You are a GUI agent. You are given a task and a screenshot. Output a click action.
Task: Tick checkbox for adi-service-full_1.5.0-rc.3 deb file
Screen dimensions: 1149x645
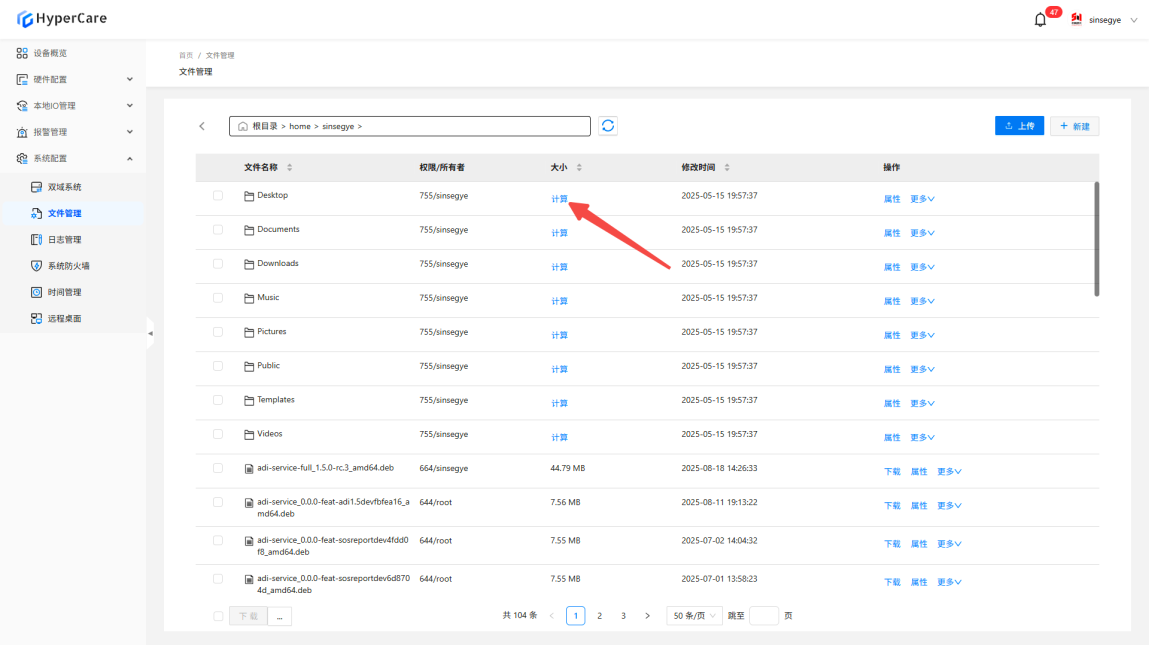[218, 468]
